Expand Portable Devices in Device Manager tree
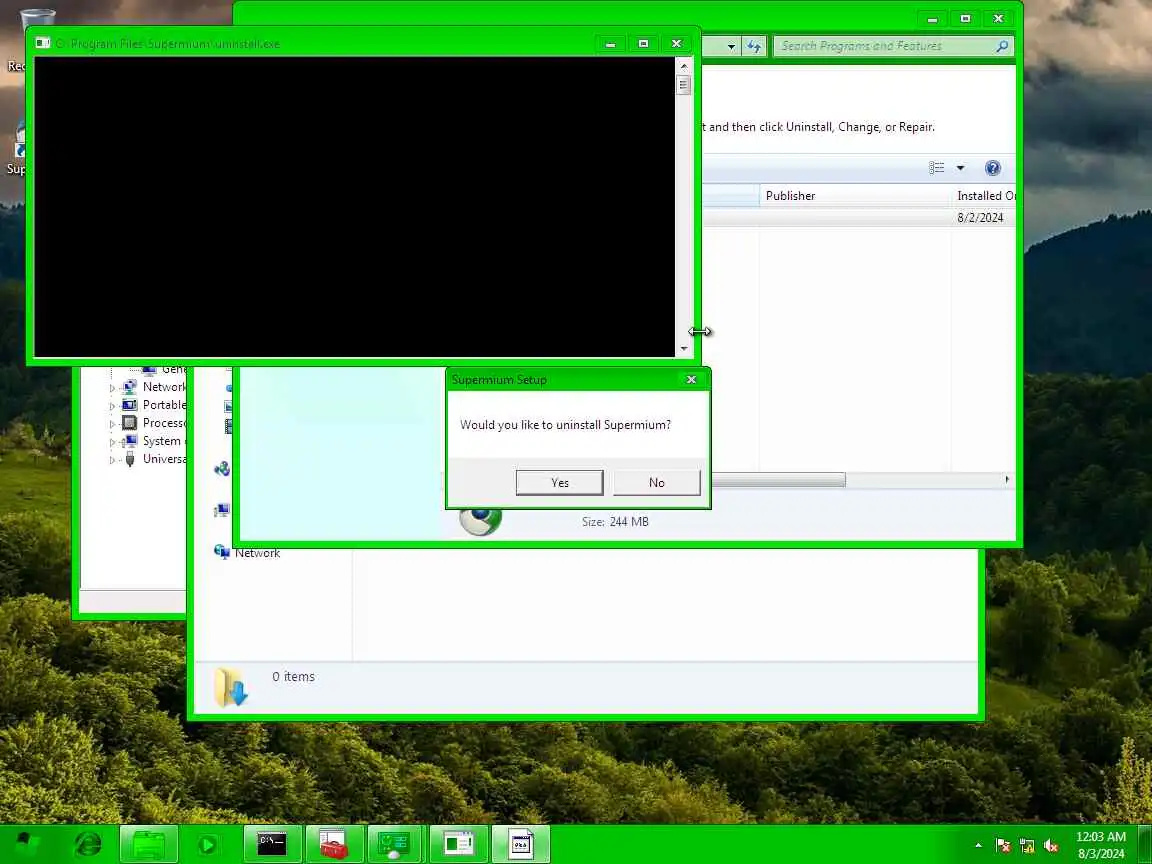1152x864 pixels. pos(112,406)
